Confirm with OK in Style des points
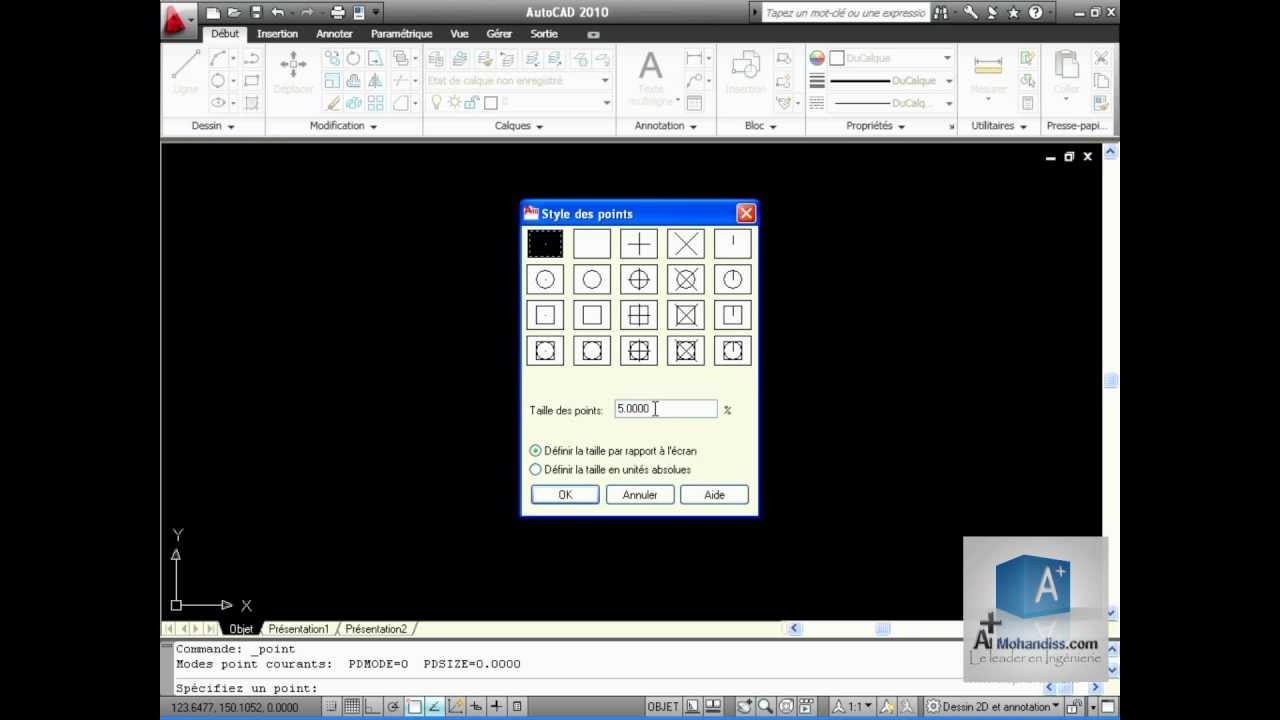Viewport: 1280px width, 720px height. [x=565, y=495]
